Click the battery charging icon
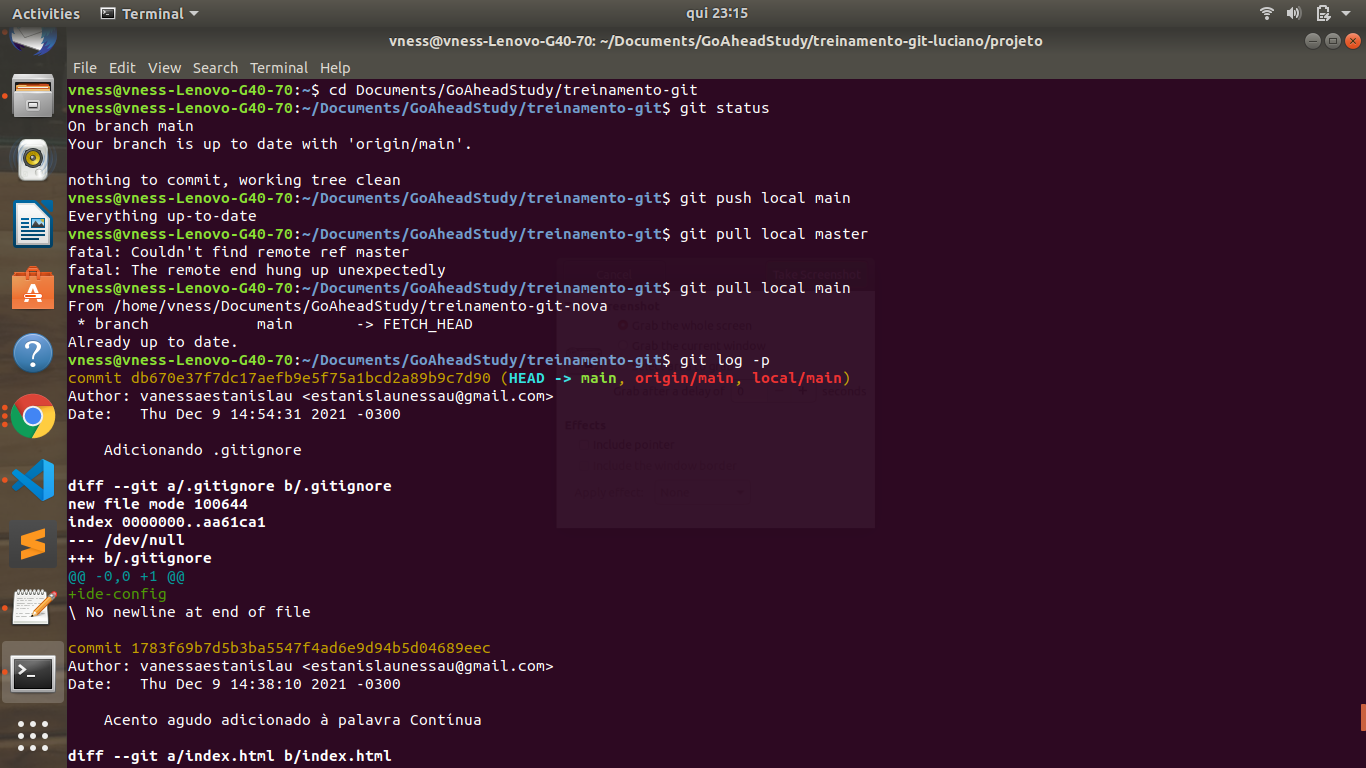This screenshot has height=768, width=1366. 1322,13
